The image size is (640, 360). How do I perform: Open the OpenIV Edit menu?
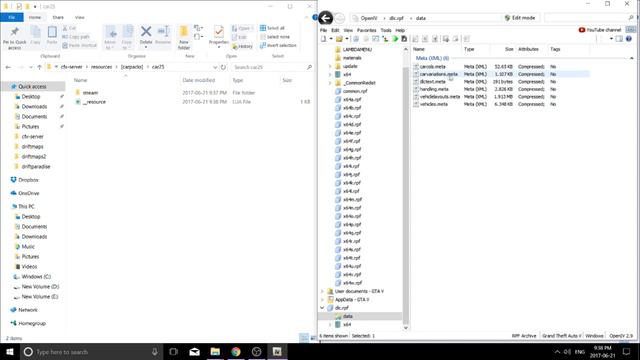335,30
